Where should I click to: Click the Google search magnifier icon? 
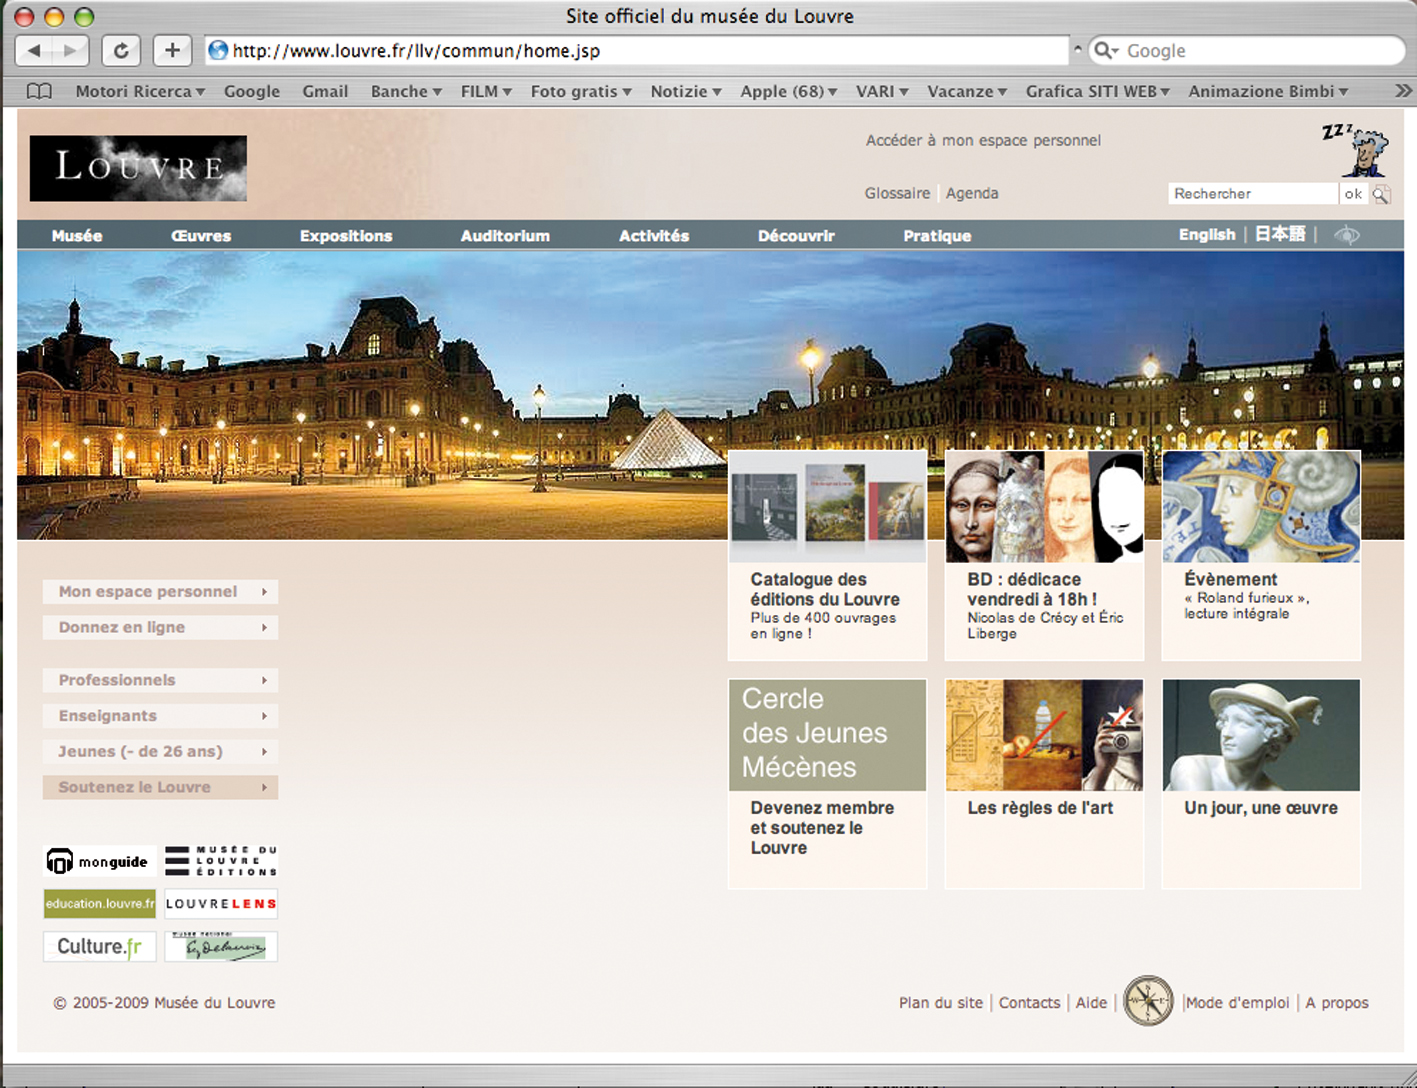1104,50
